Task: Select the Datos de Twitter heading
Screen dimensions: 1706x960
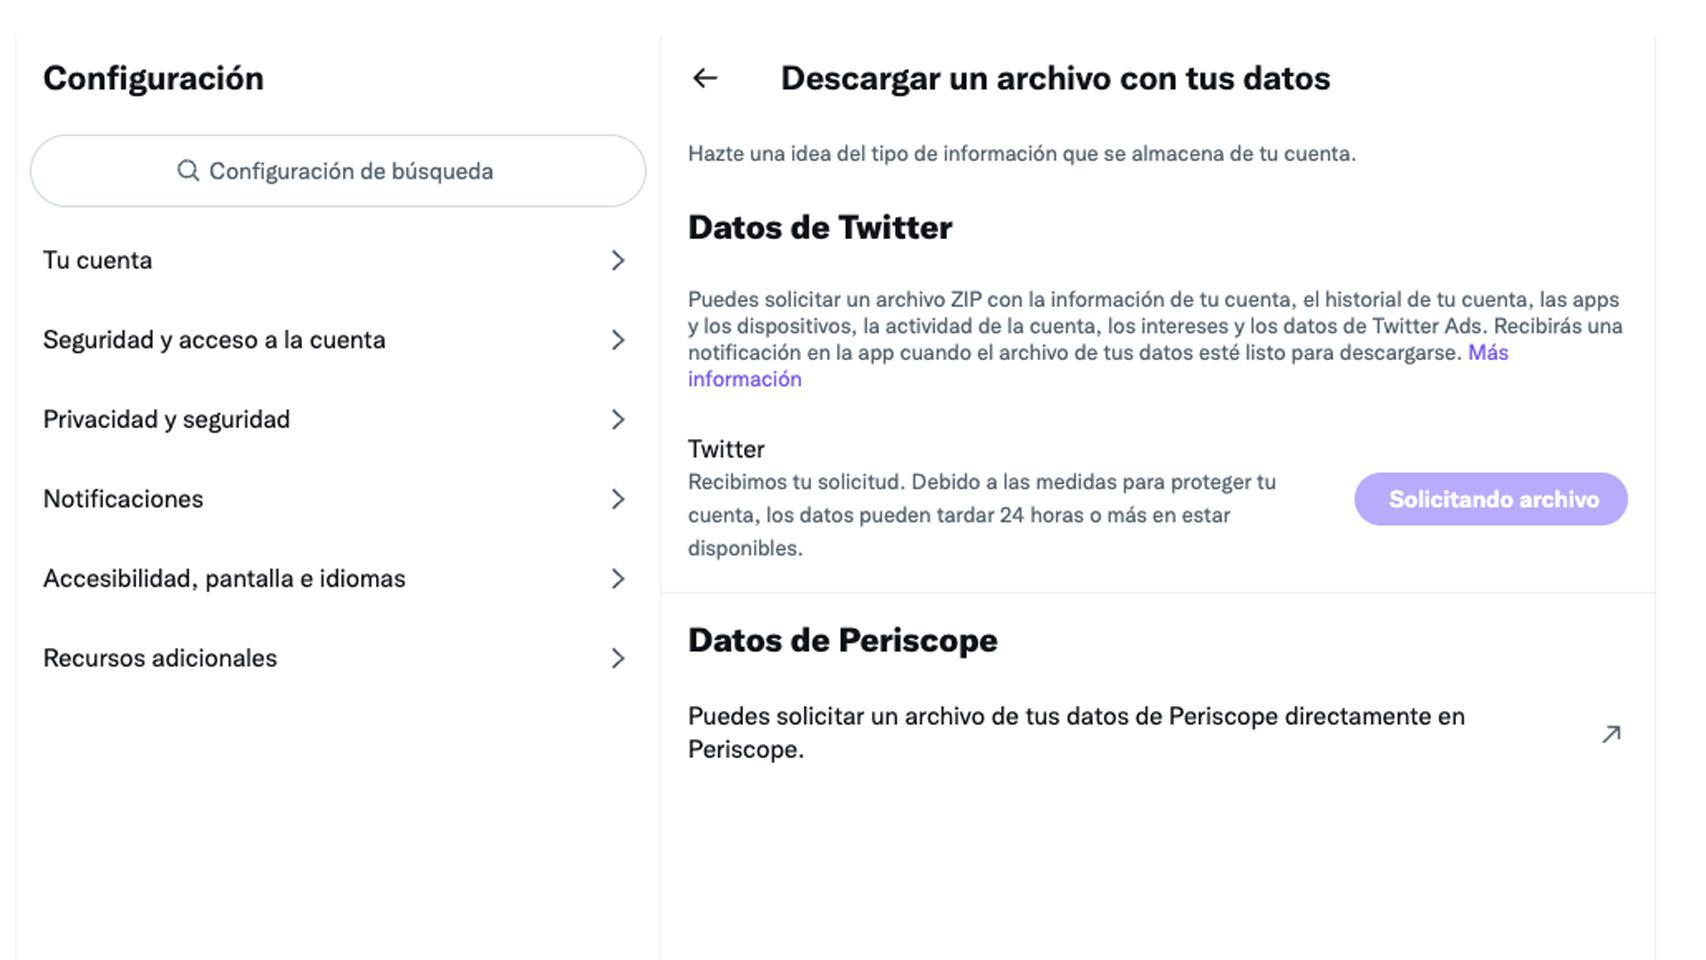Action: pyautogui.click(x=820, y=228)
